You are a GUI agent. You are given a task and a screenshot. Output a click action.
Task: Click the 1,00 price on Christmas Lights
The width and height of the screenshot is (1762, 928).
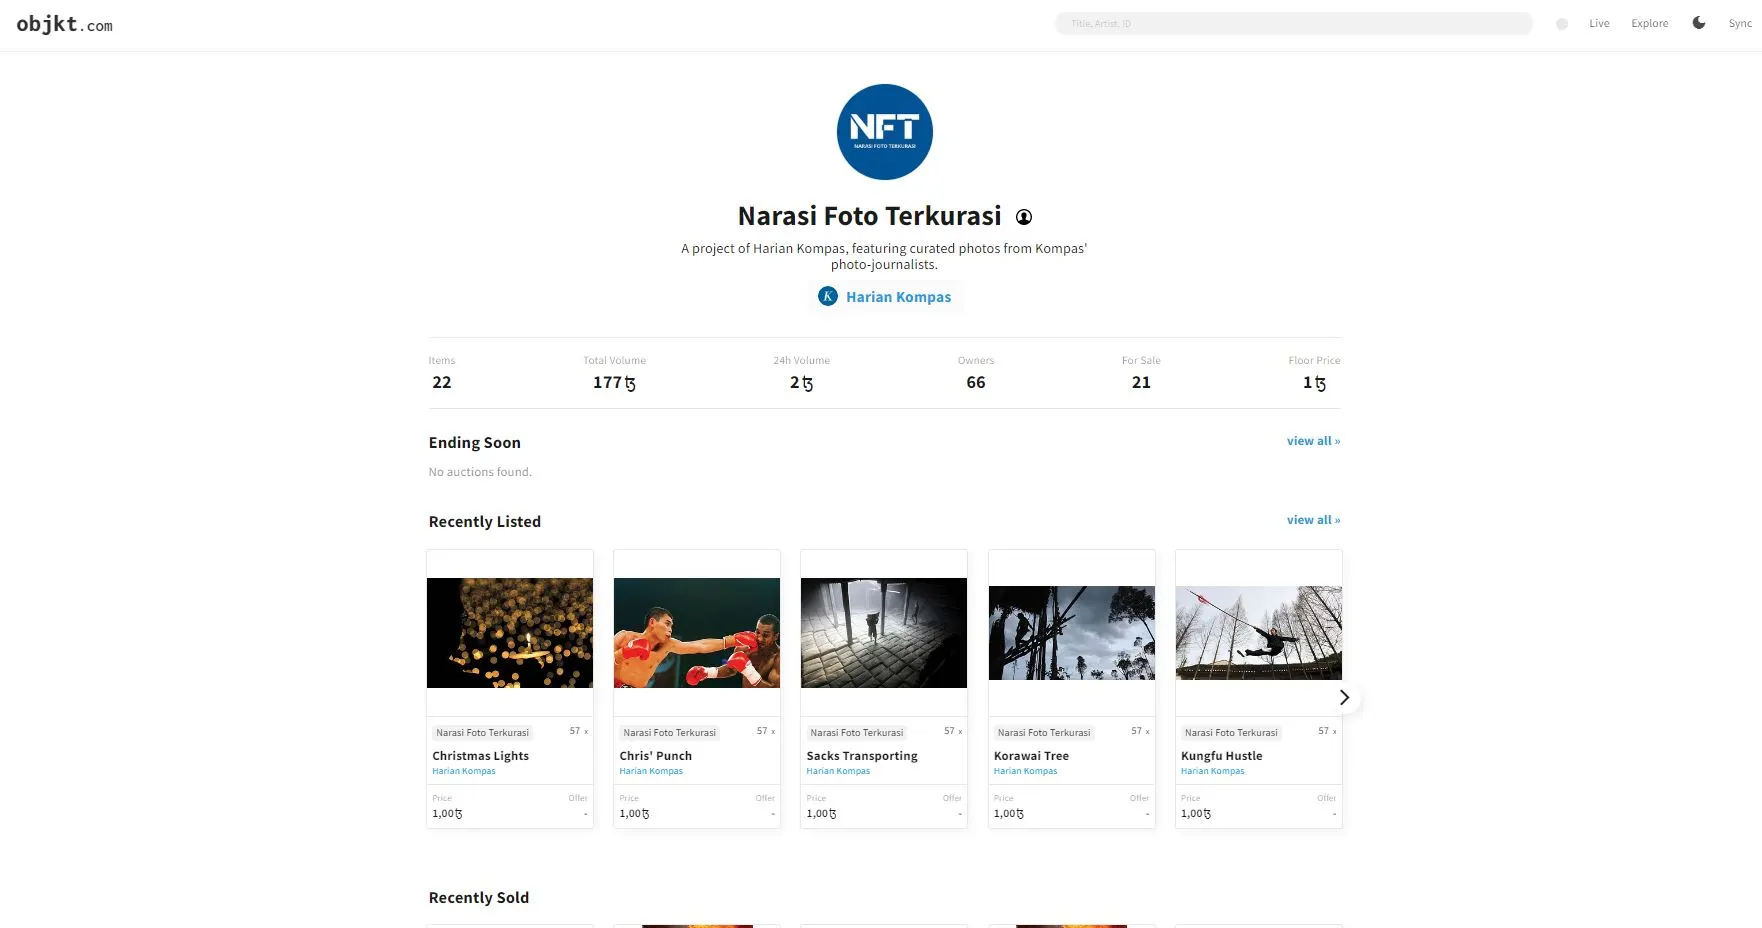[x=447, y=814]
